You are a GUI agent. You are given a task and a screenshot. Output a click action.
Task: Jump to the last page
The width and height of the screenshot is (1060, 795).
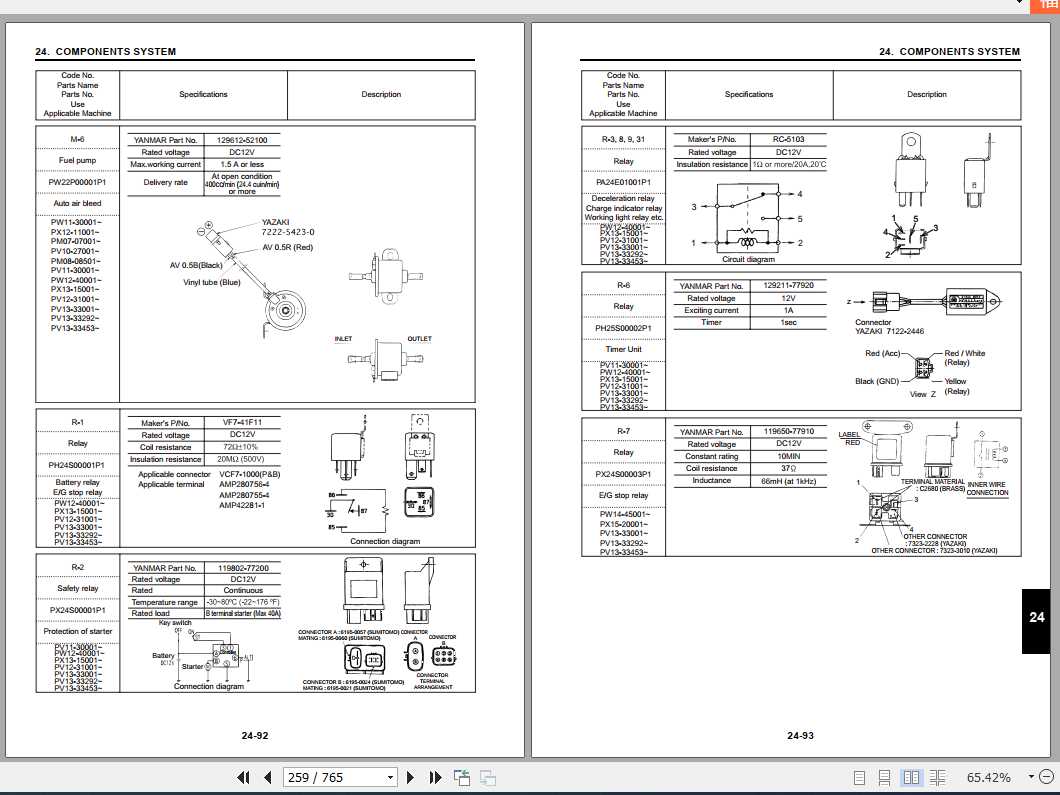435,777
